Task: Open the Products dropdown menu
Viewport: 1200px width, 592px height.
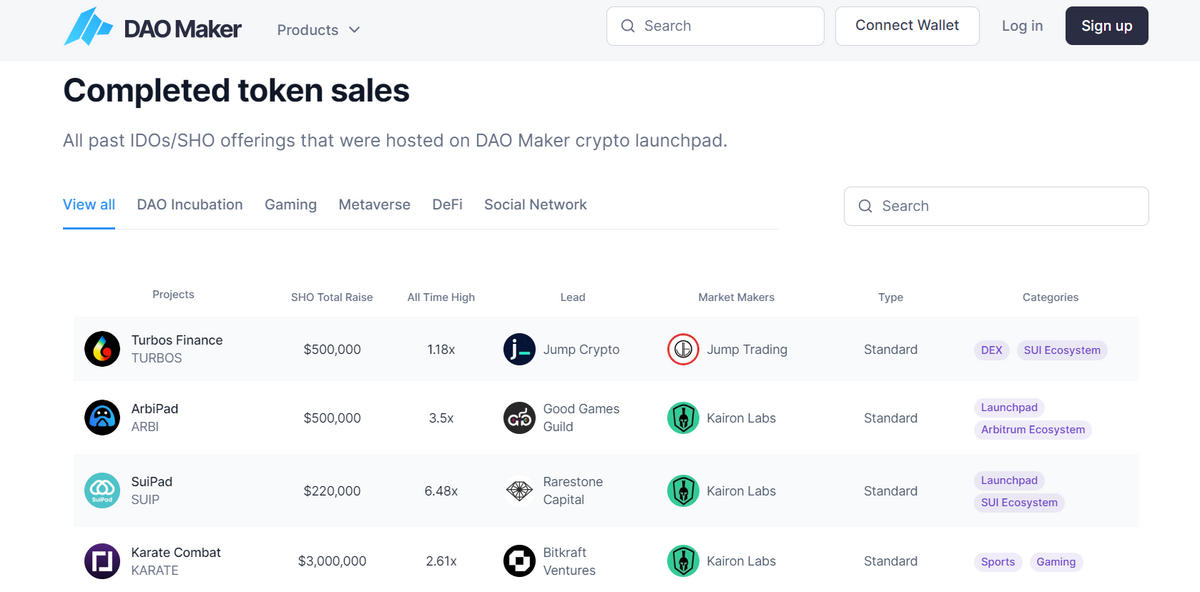Action: [318, 30]
